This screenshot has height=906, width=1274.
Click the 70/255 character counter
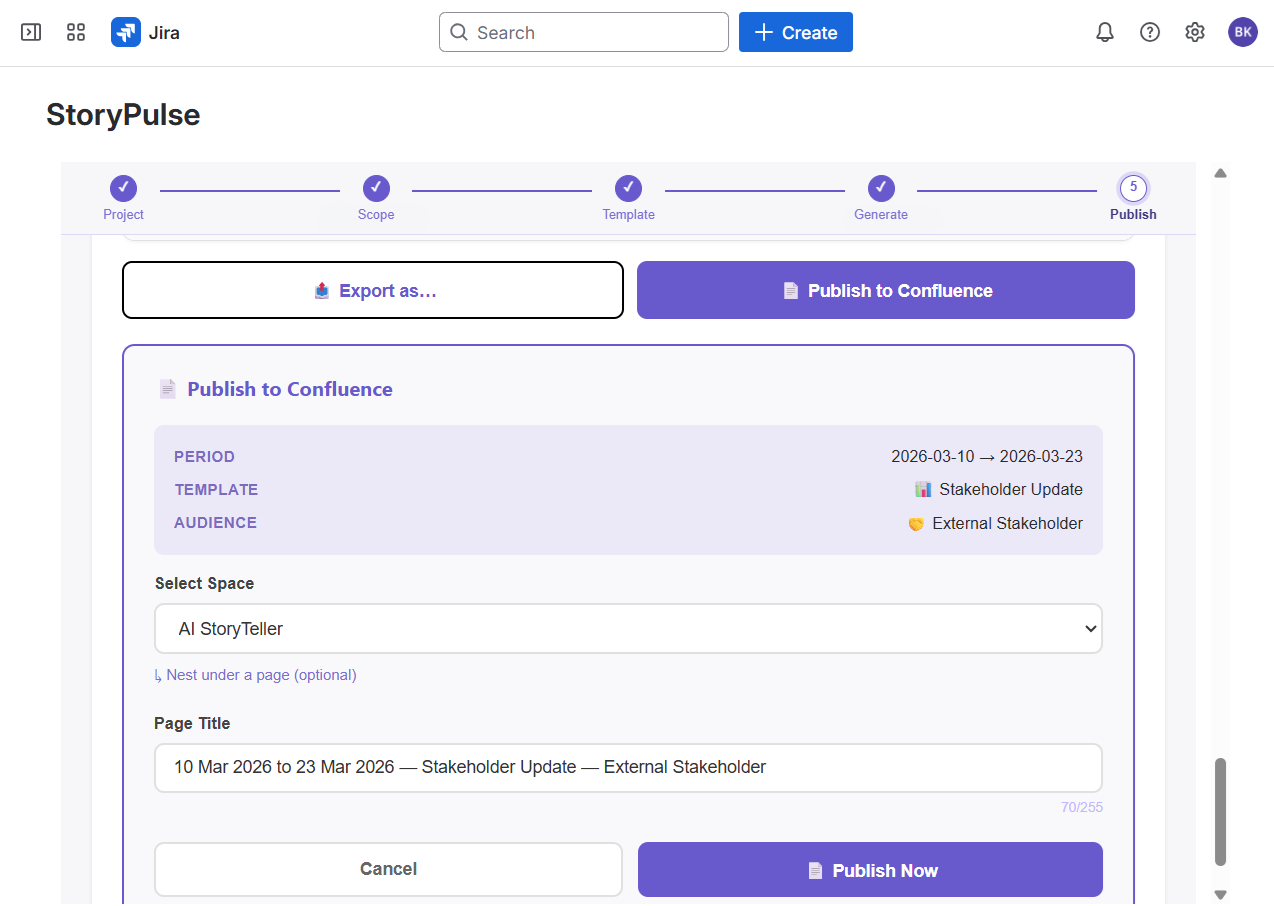(1082, 807)
